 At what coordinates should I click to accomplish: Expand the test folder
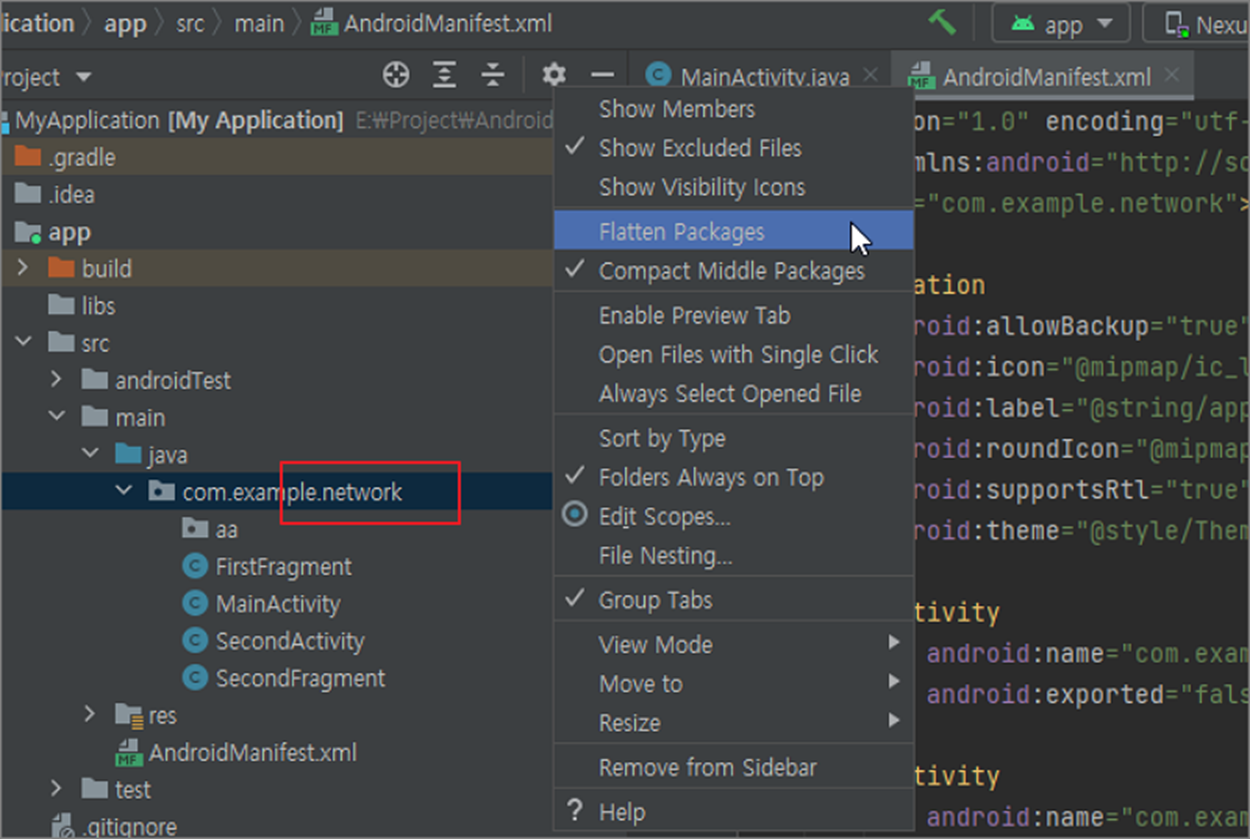(57, 789)
